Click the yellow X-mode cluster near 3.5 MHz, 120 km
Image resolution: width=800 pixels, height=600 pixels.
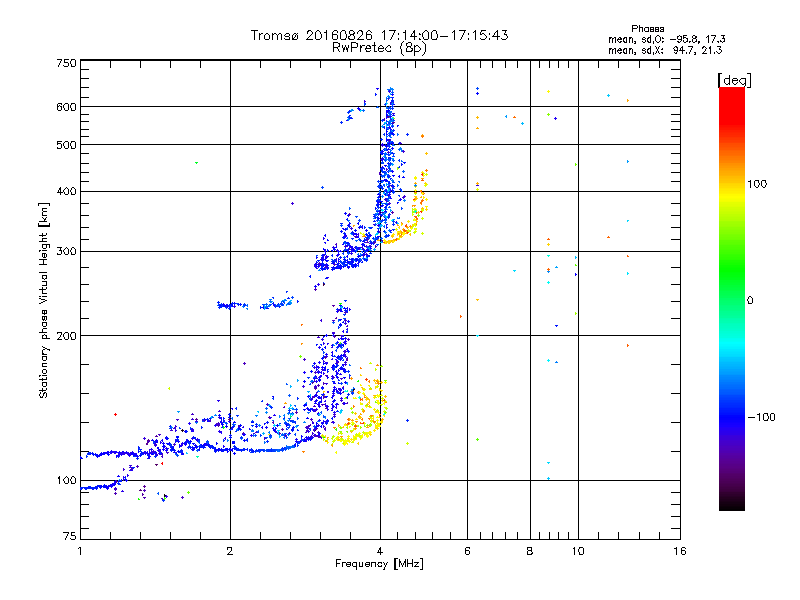pyautogui.click(x=349, y=437)
